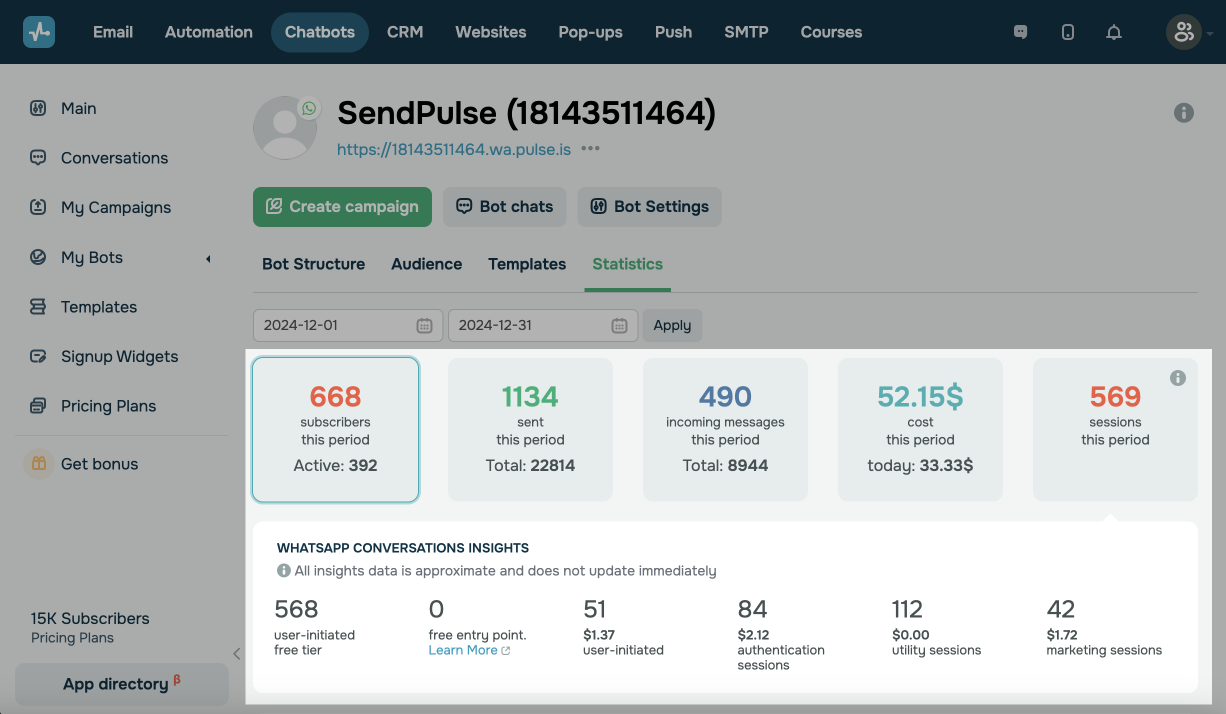Screen dimensions: 1226x714
Task: Click the 15K Subscribers text
Action: click(90, 618)
